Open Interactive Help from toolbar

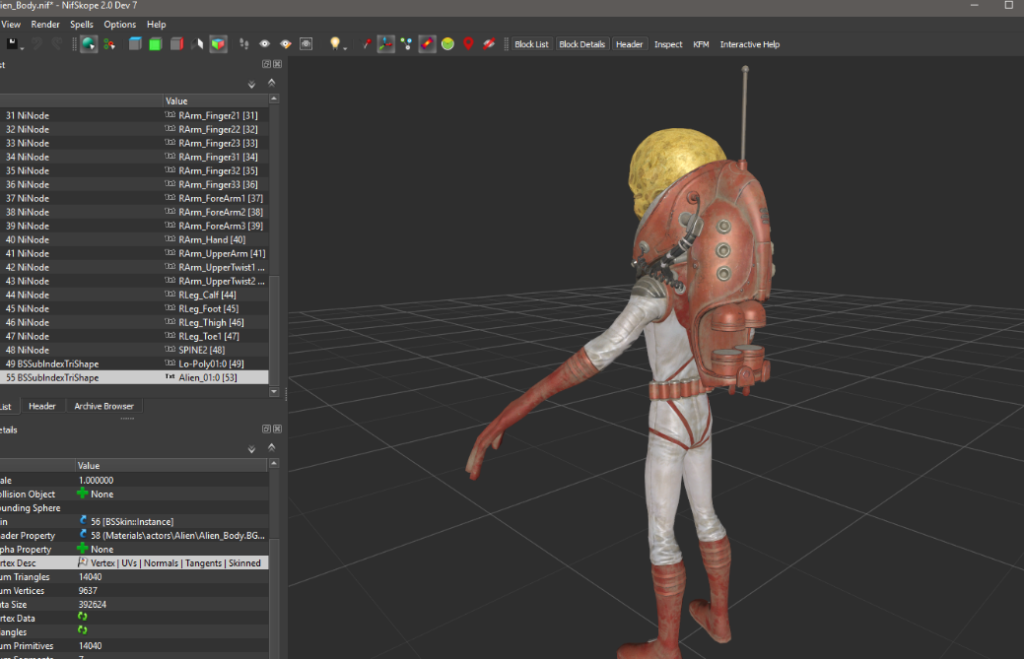tap(749, 44)
